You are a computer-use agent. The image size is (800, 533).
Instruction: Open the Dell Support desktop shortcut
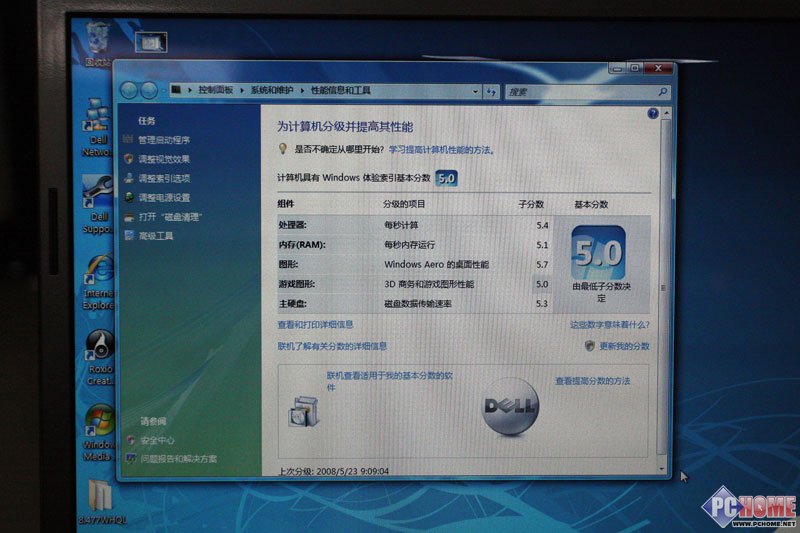(97, 204)
